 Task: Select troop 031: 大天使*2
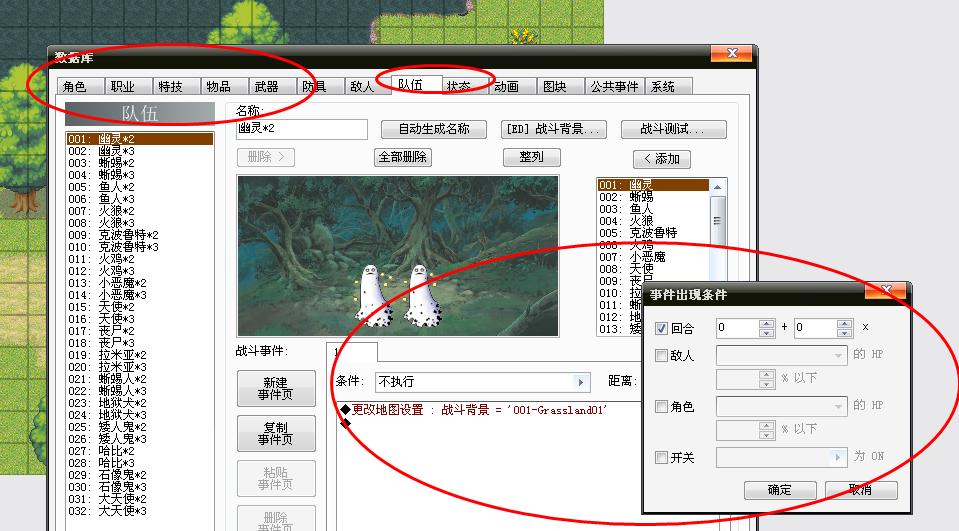pyautogui.click(x=139, y=499)
